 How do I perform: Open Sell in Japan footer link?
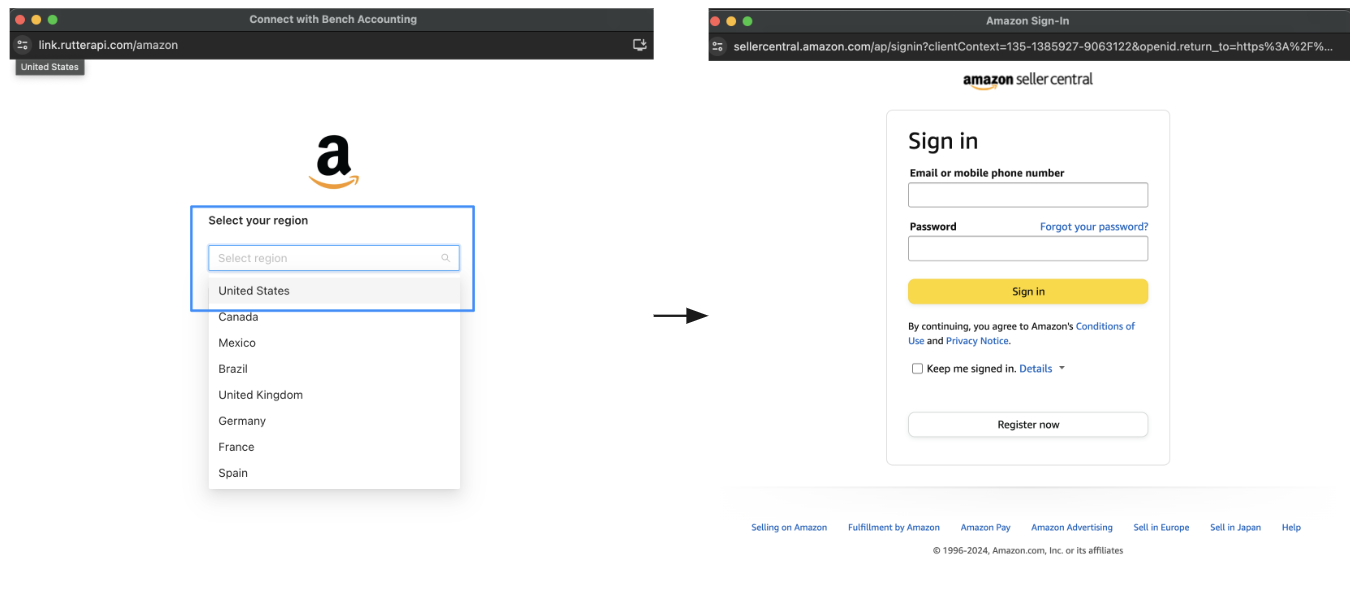pos(1235,527)
